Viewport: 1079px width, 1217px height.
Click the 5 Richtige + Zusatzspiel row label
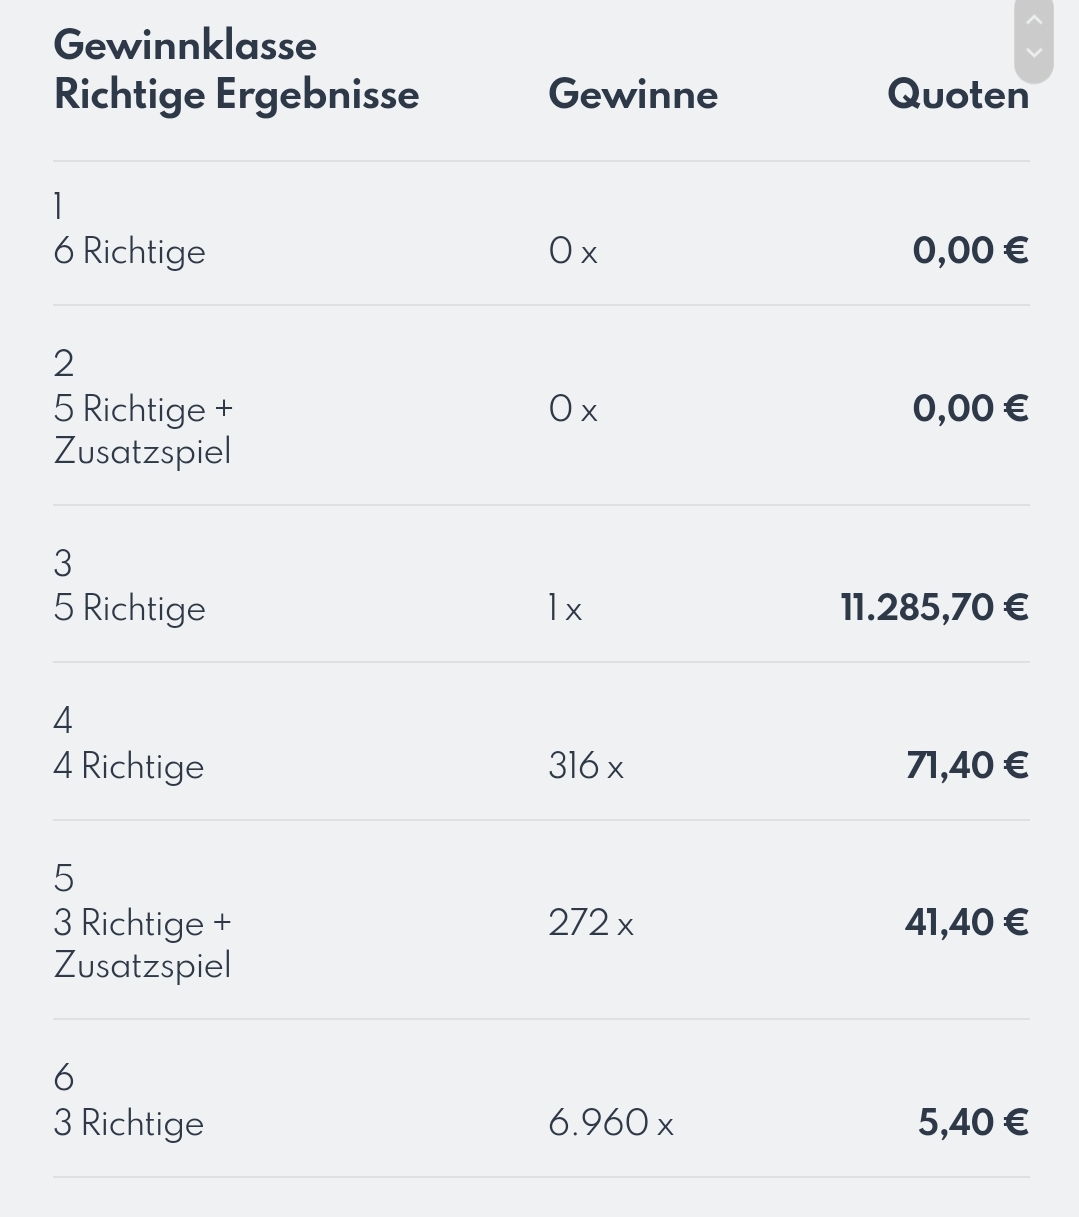click(143, 430)
